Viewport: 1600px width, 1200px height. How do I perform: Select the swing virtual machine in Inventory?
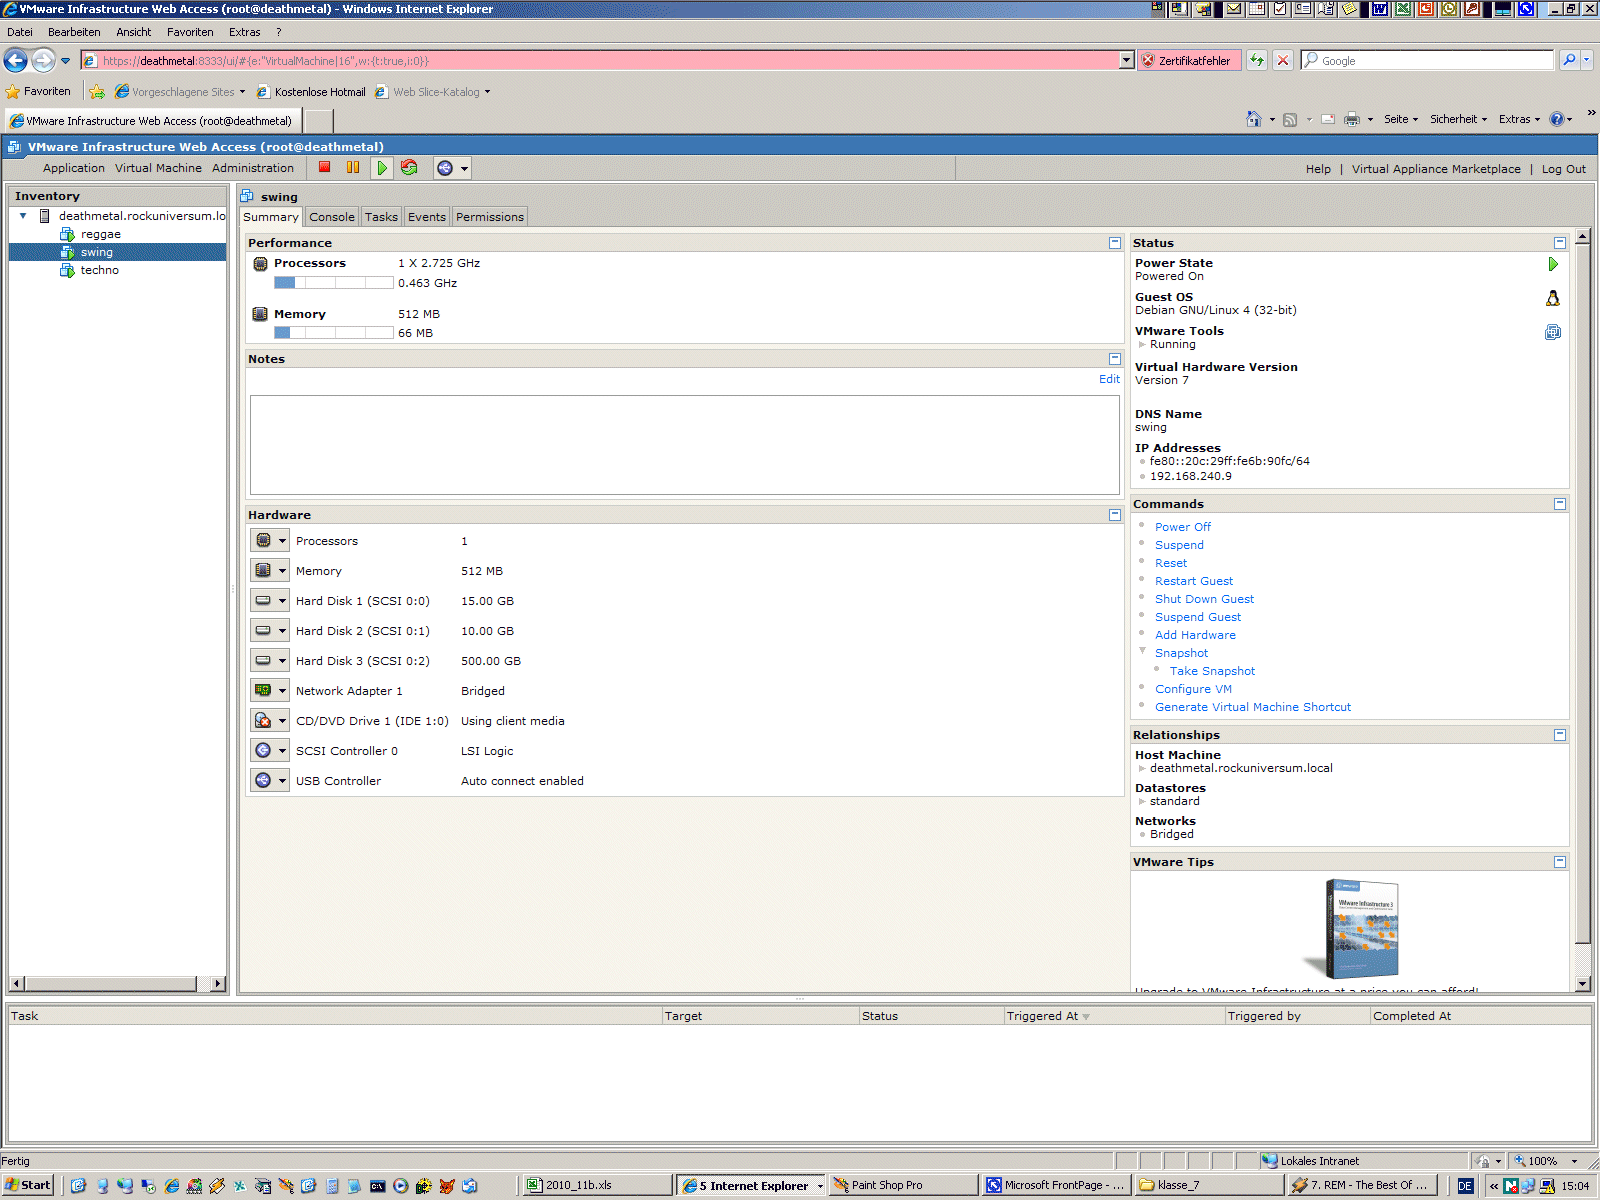tap(97, 252)
